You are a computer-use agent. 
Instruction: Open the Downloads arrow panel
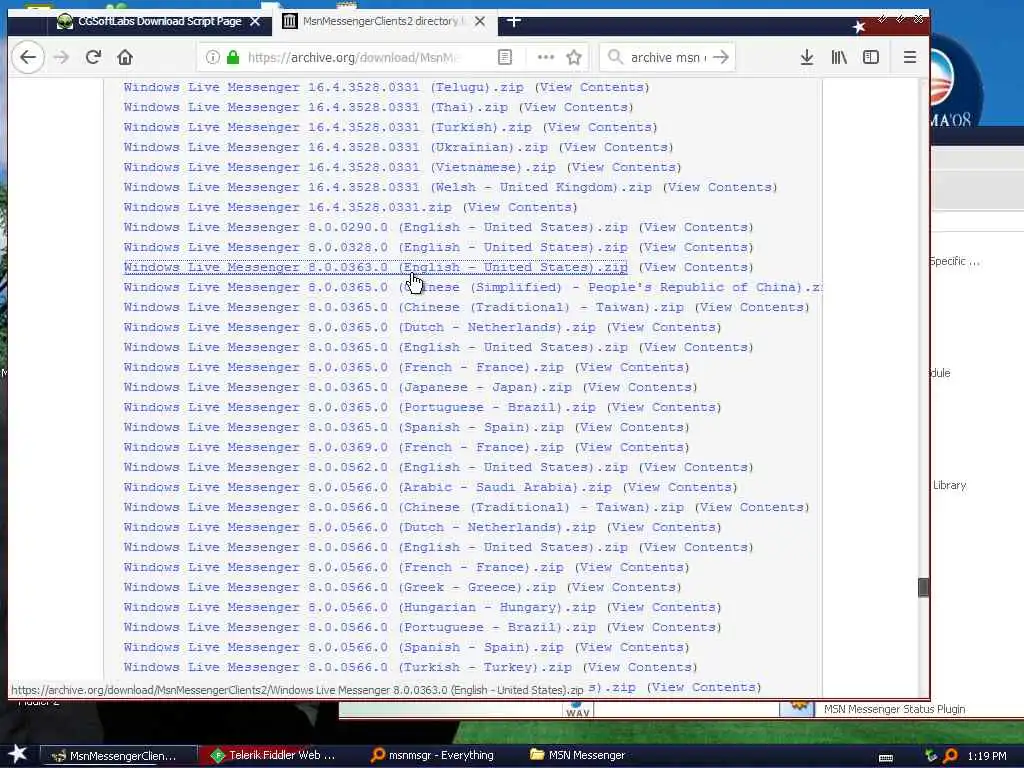(x=807, y=57)
